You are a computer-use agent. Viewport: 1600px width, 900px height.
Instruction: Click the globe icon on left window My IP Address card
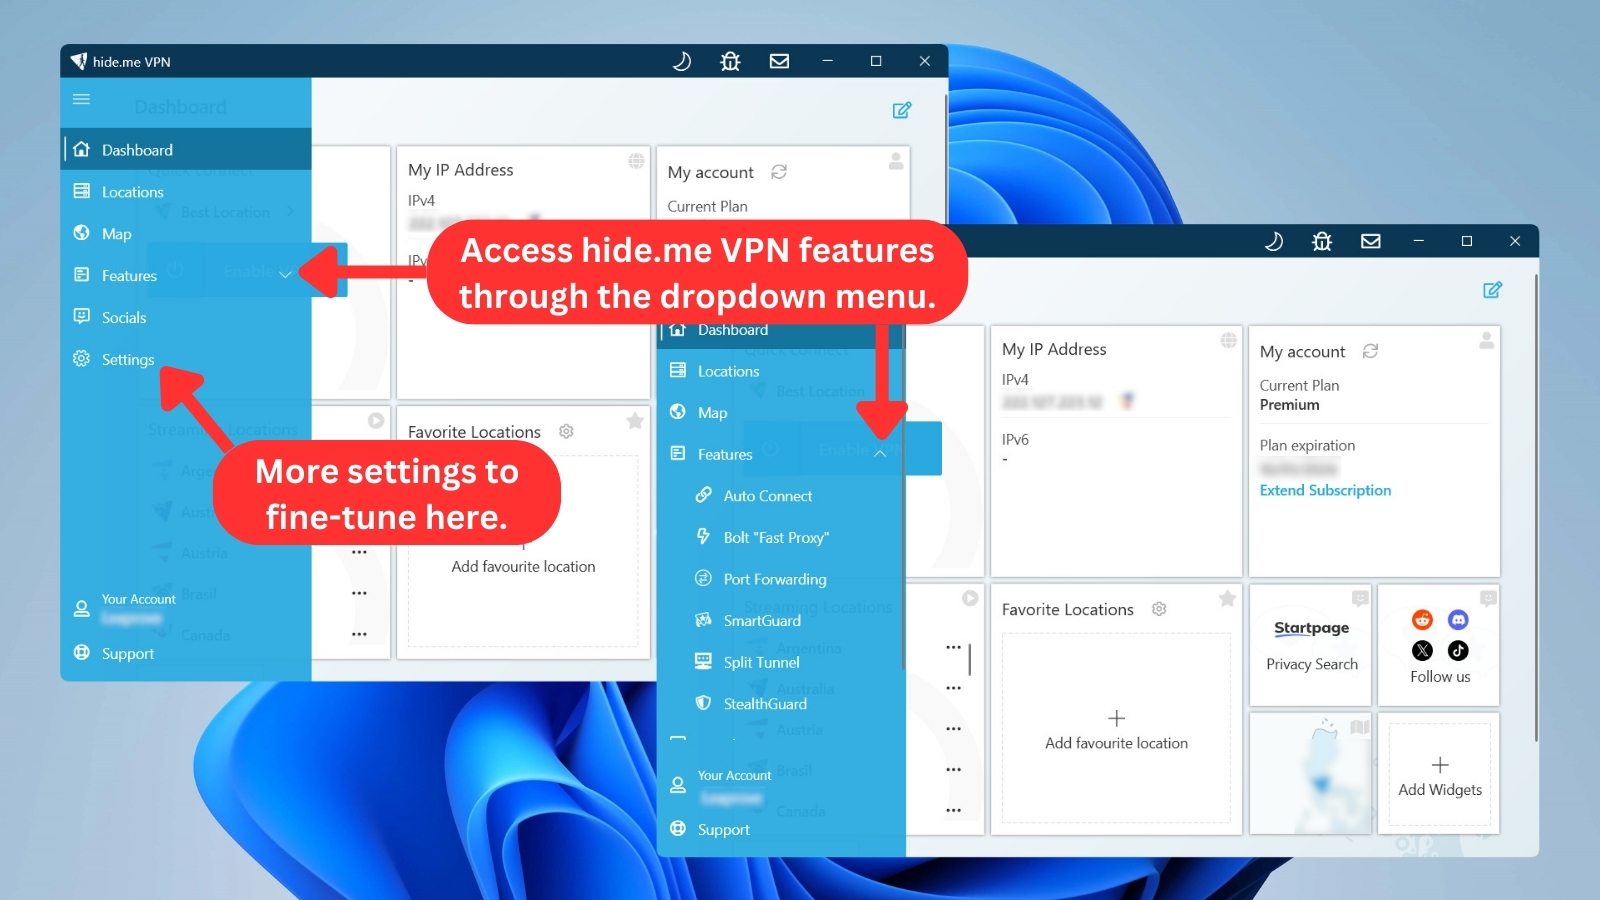636,161
